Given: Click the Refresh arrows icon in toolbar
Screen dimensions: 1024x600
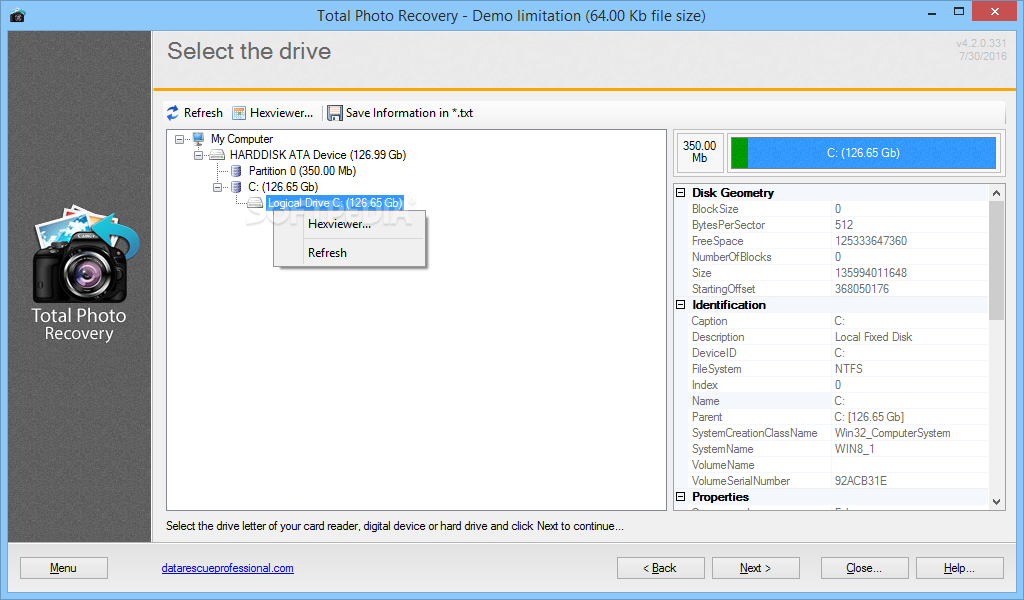Looking at the screenshot, I should point(172,113).
